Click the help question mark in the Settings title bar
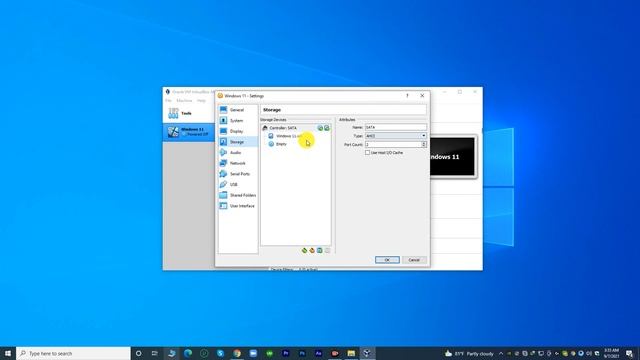Screen dimensions: 640x360 click(407, 96)
